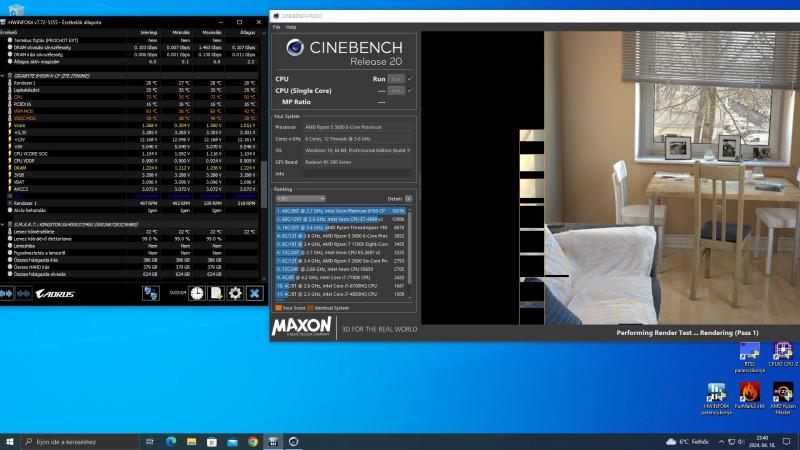This screenshot has width=800, height=450.
Task: Select Intel Core i7-6700HQ ranking row
Action: pos(340,286)
